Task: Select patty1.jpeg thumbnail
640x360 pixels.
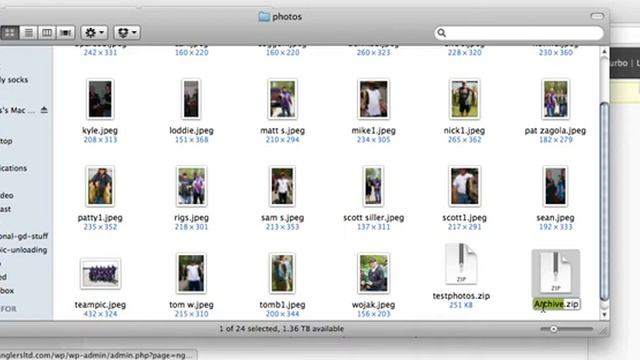Action: (x=100, y=186)
